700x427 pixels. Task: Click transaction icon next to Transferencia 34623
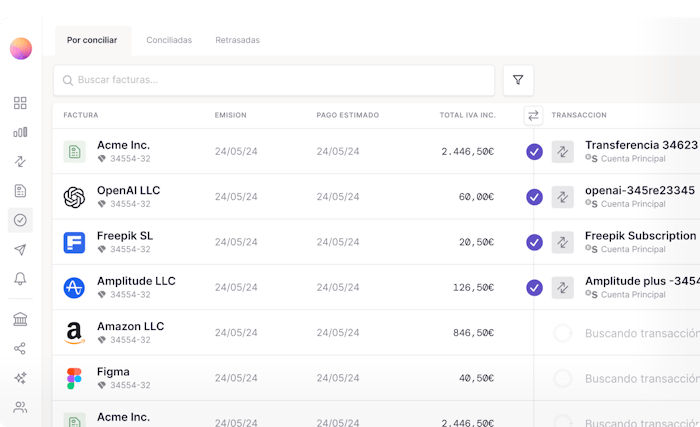point(562,152)
